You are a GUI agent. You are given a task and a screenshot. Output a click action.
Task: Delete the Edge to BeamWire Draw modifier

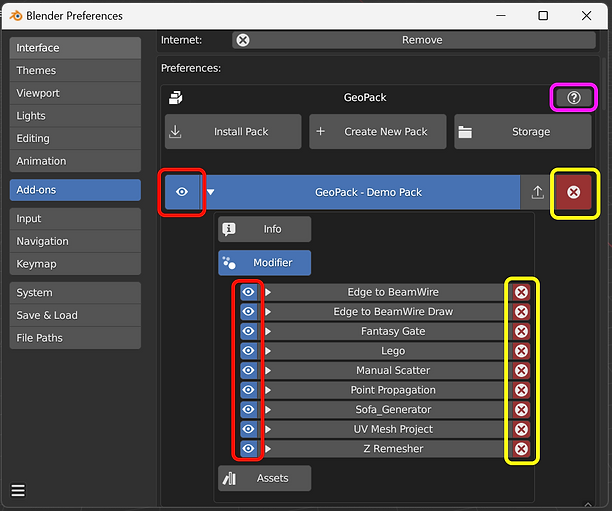pos(521,312)
